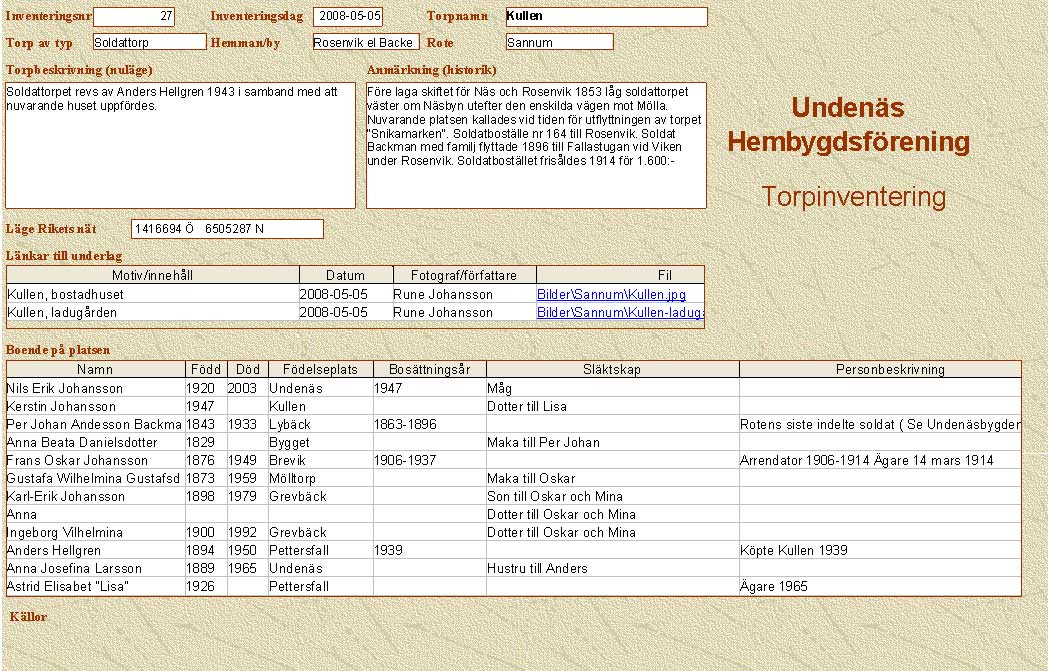Open the Bilder\Sannum\Kullen.jpg link
This screenshot has width=1048, height=671.
pos(611,295)
